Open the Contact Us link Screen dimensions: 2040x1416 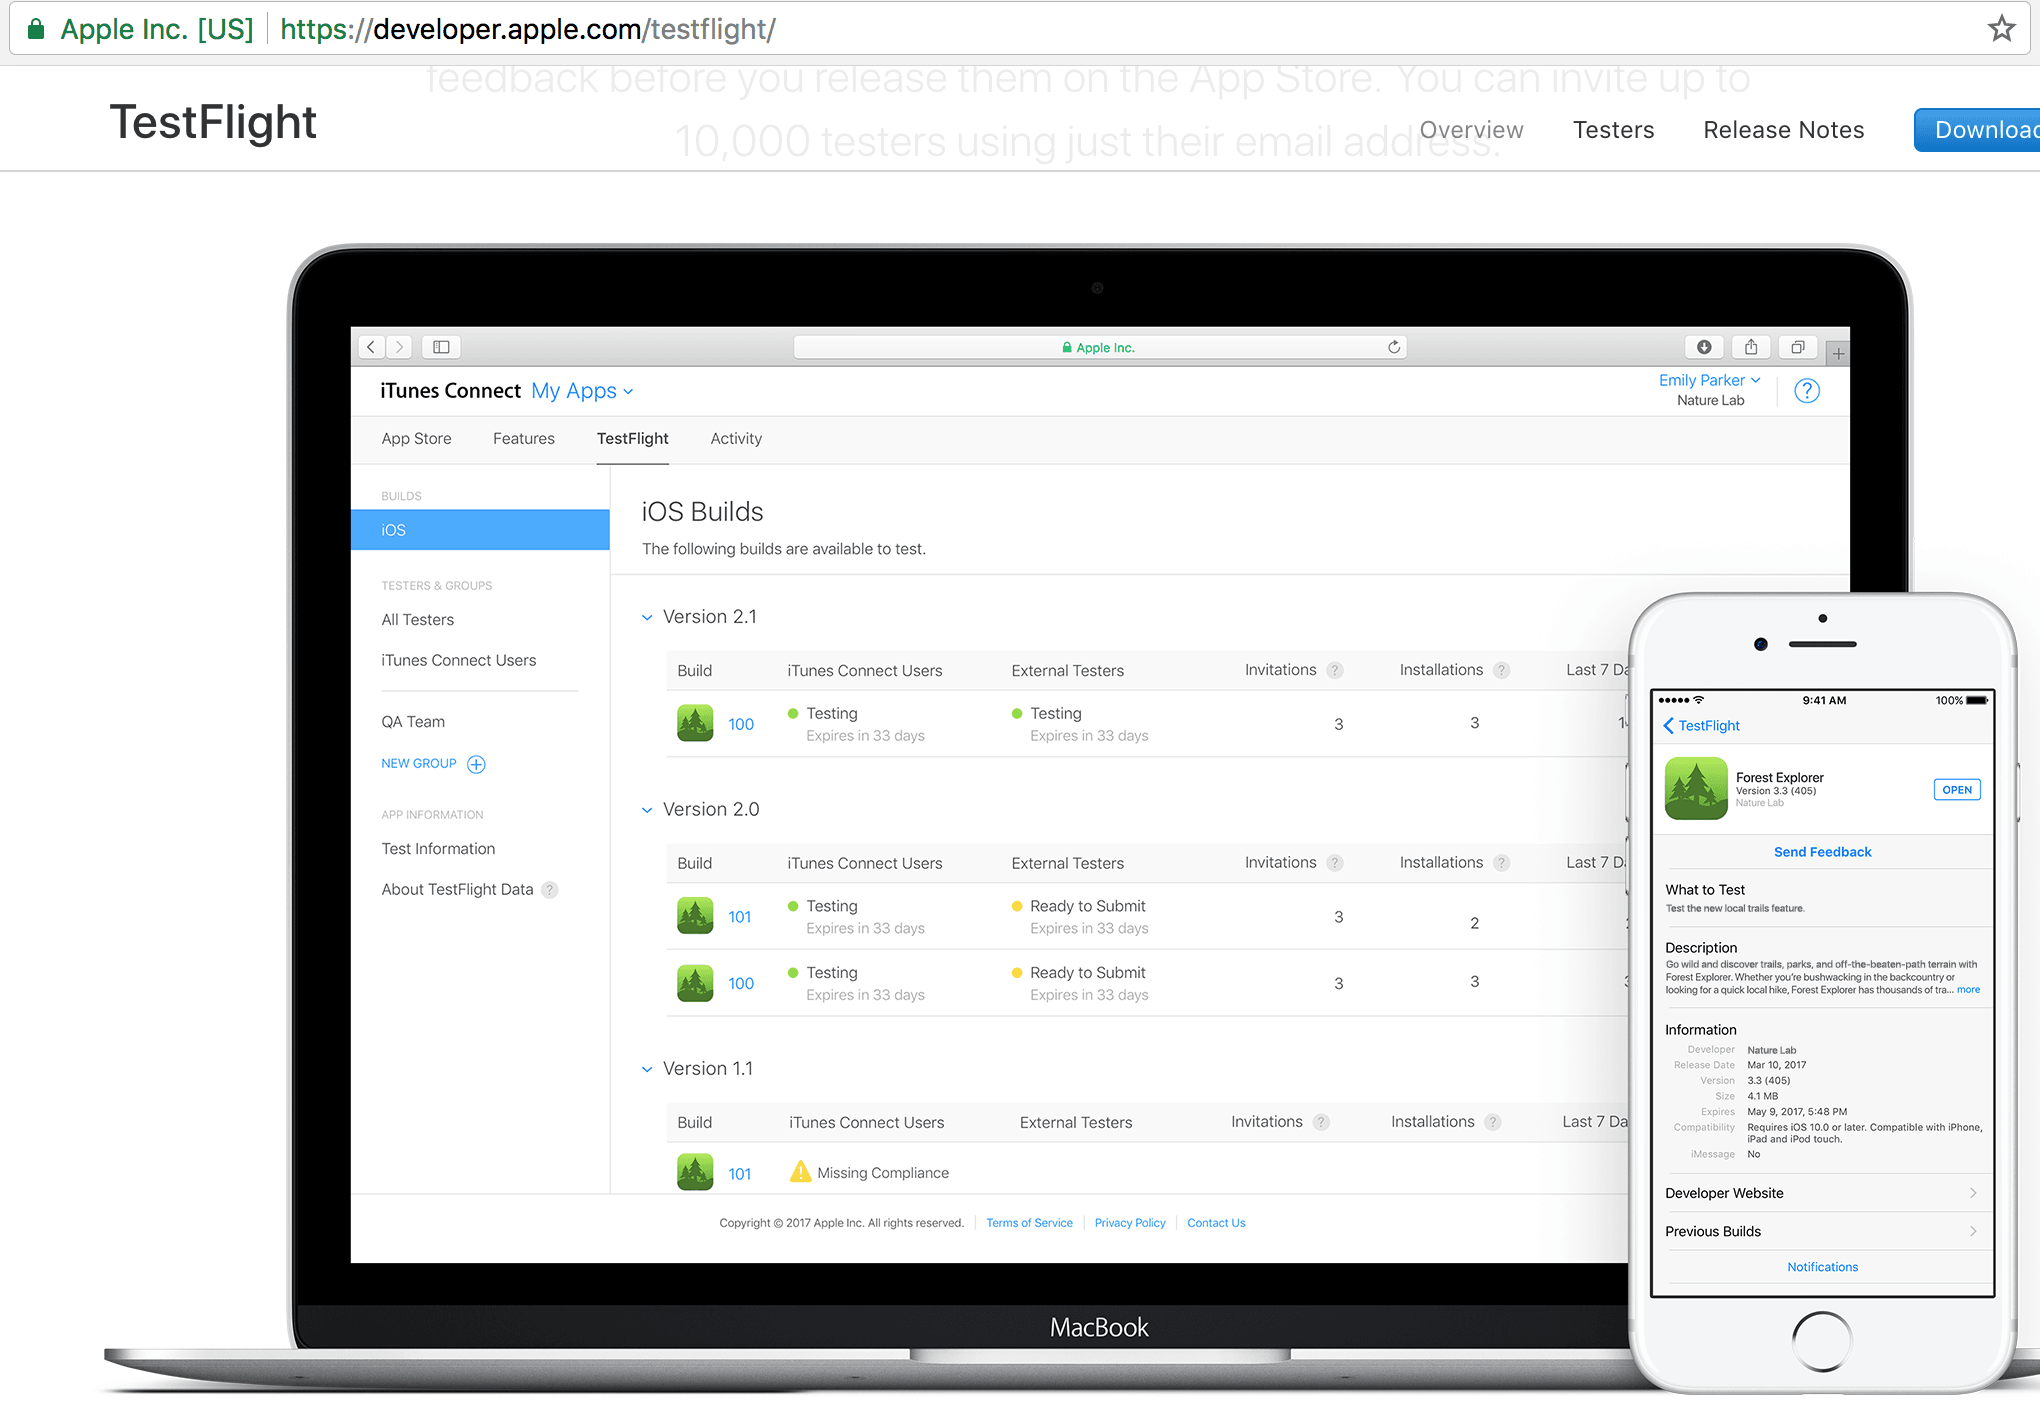pos(1216,1223)
